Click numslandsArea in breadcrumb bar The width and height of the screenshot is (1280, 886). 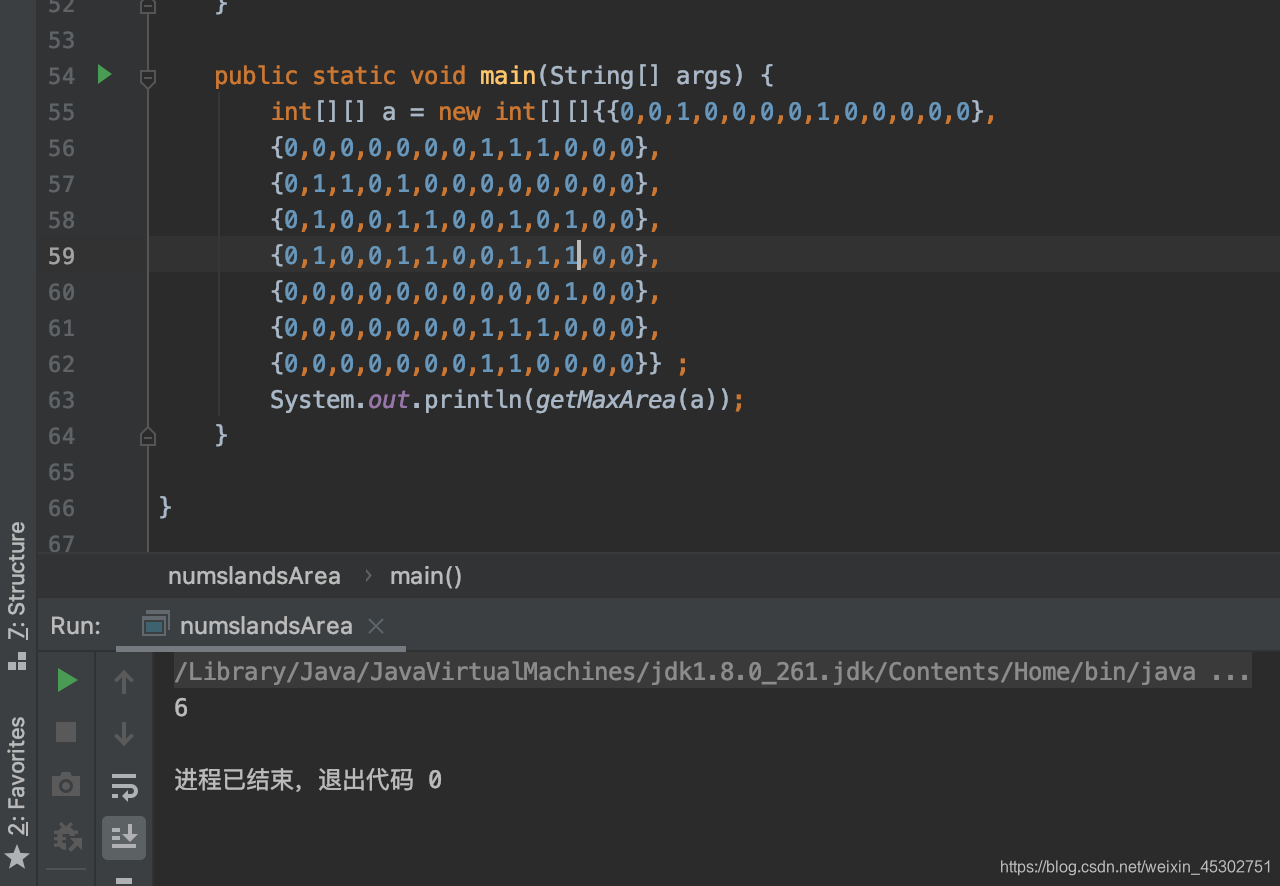coord(254,576)
